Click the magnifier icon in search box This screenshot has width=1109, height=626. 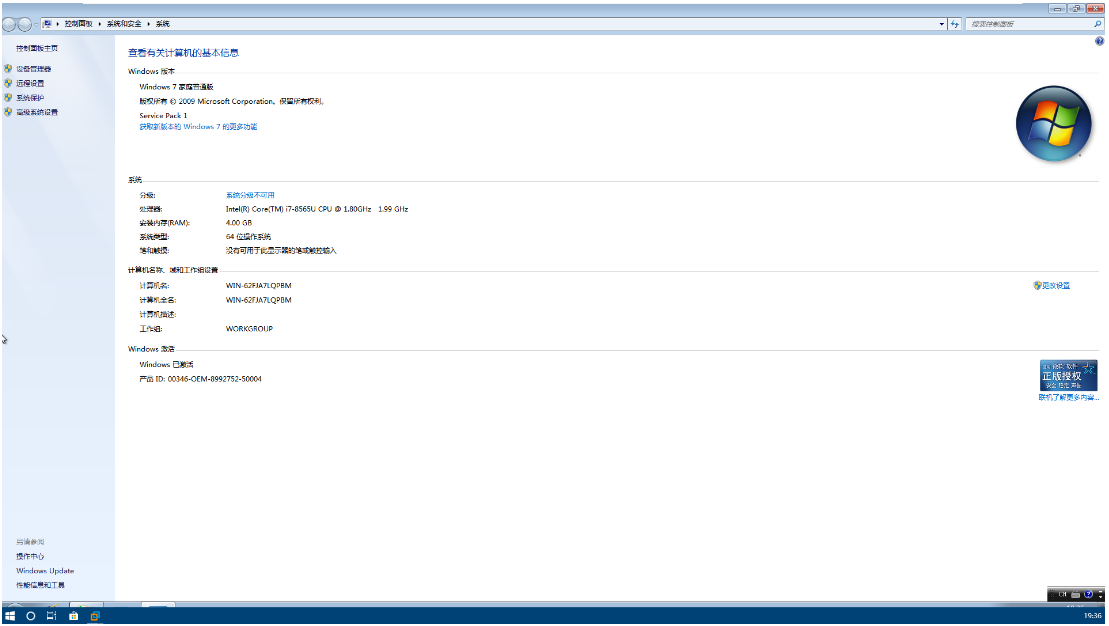coord(1097,23)
